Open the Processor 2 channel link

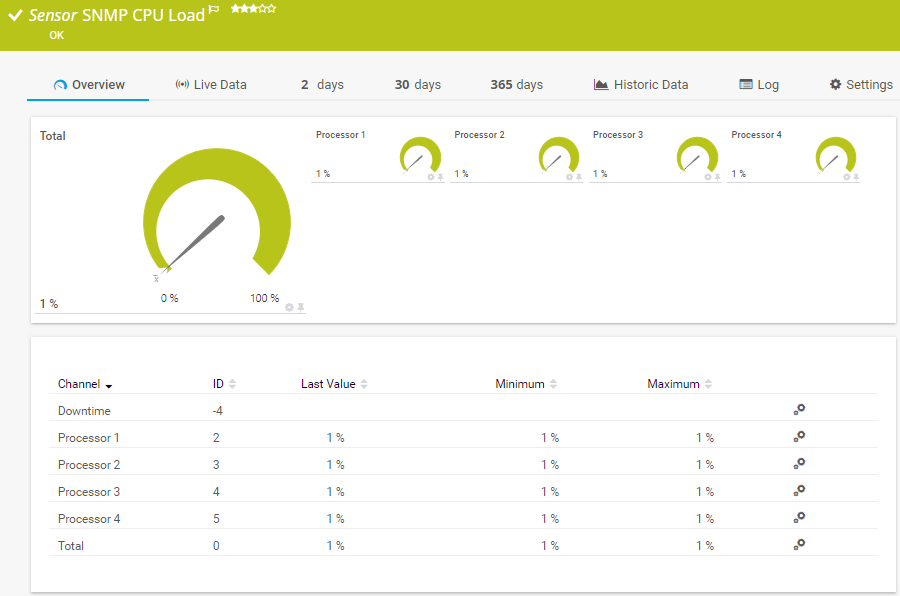88,464
